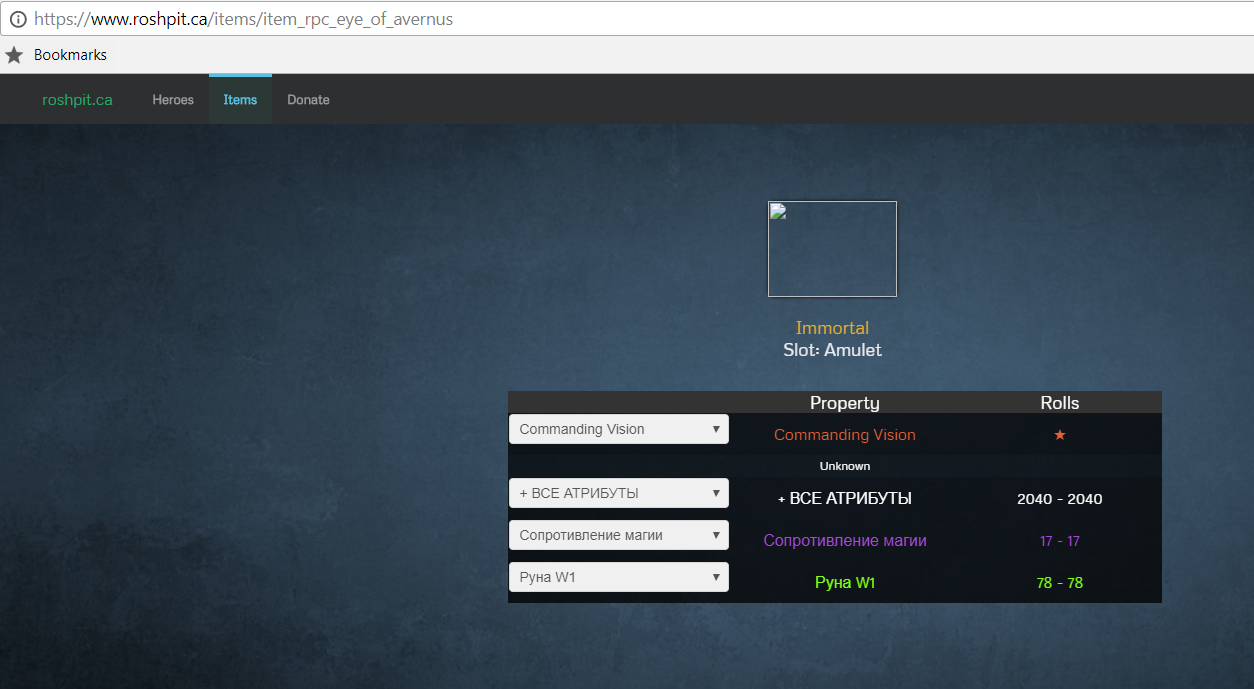This screenshot has width=1254, height=689.
Task: Select the Items nav tab
Action: tap(240, 100)
